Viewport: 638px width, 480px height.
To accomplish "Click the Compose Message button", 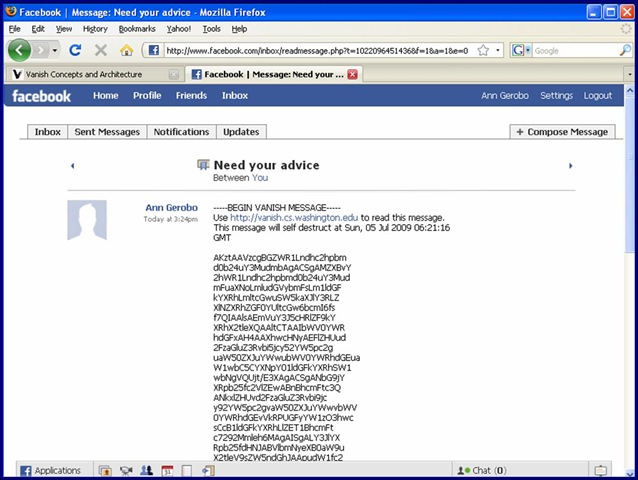I will pyautogui.click(x=562, y=132).
